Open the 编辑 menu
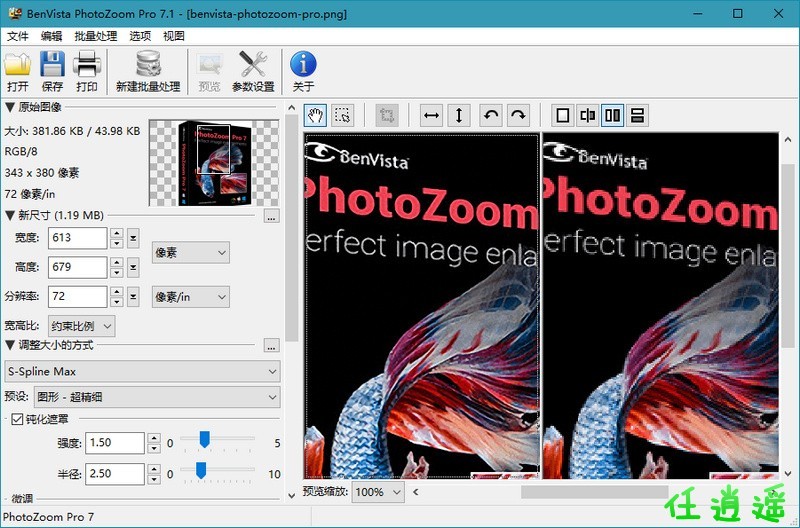 pos(52,36)
